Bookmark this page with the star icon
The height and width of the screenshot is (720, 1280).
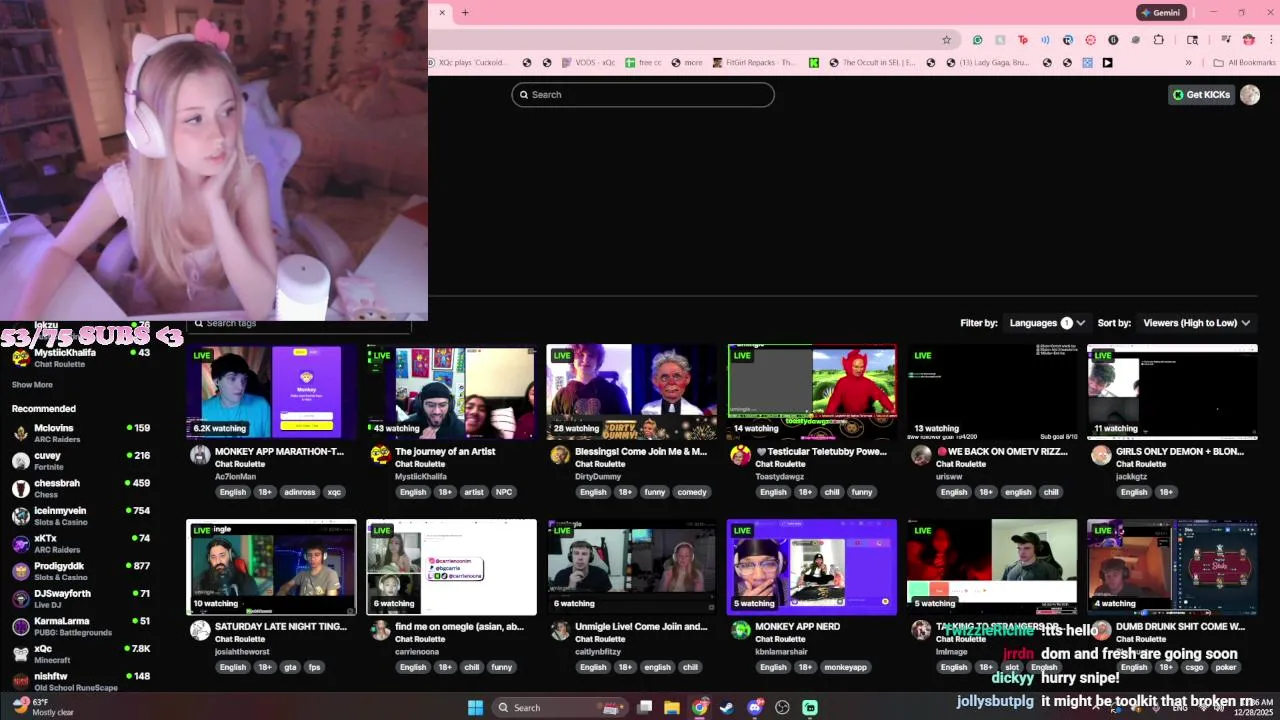point(946,40)
